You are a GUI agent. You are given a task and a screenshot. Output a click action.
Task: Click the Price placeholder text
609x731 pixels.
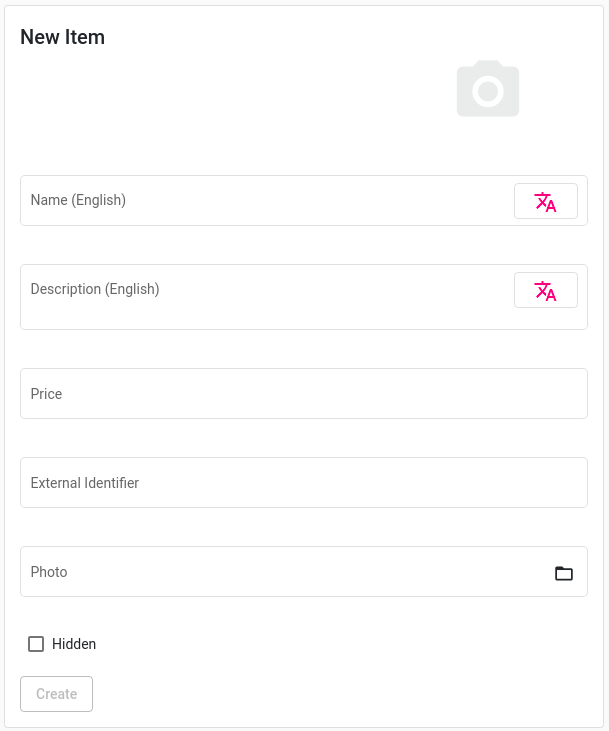point(46,394)
